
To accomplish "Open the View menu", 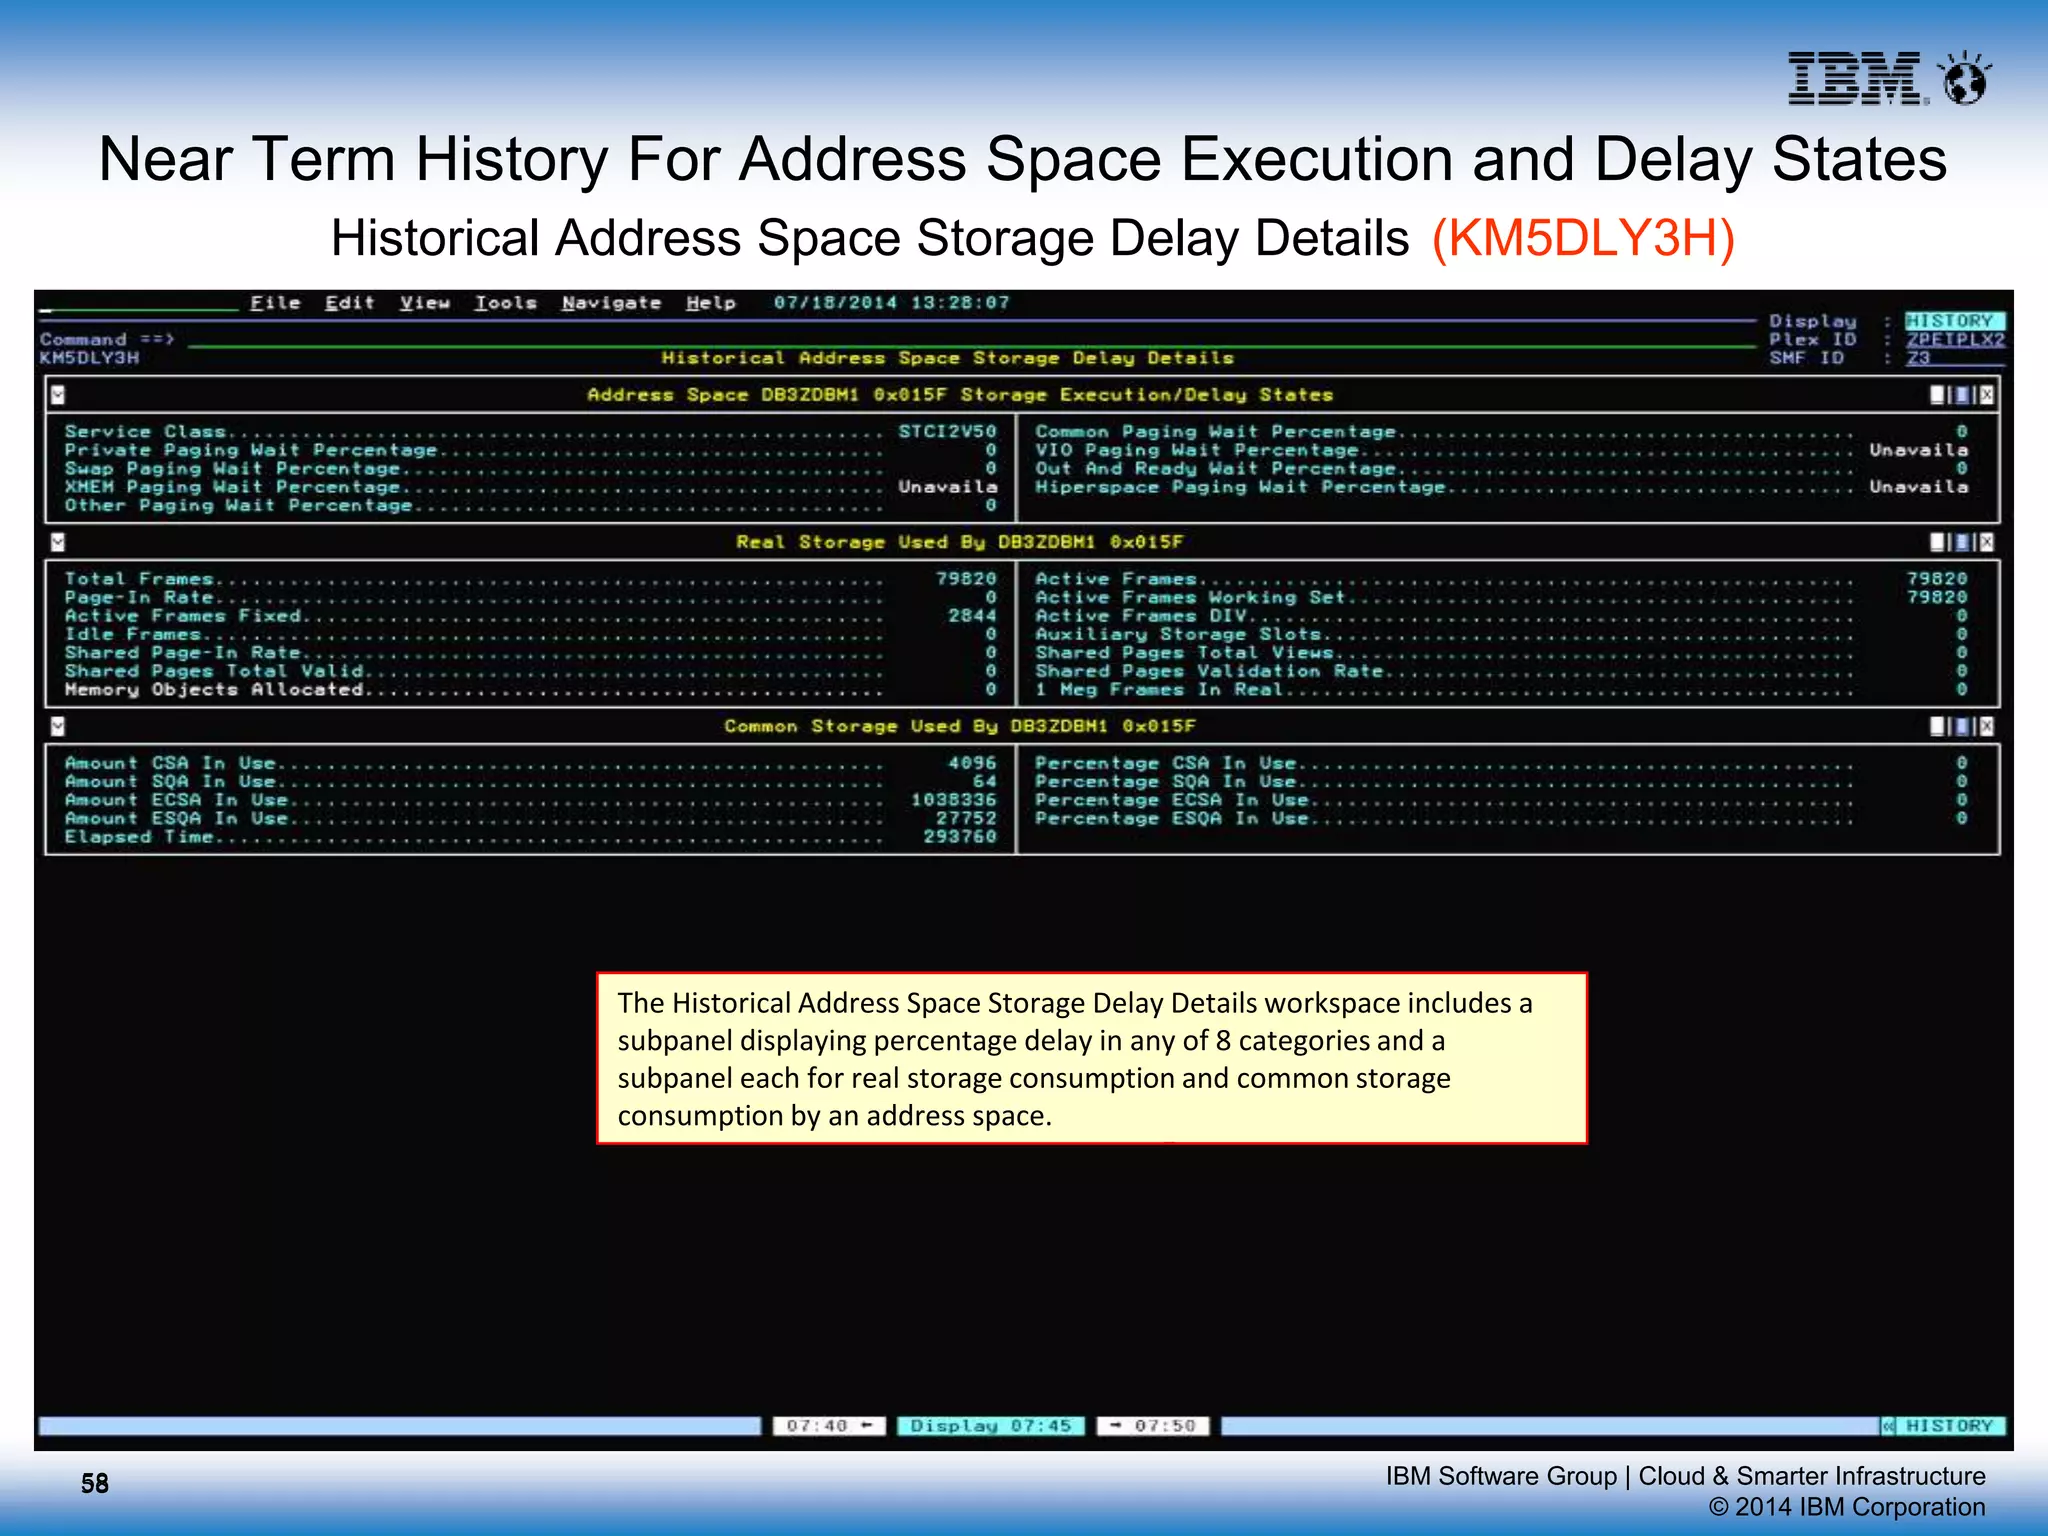I will click(x=425, y=303).
